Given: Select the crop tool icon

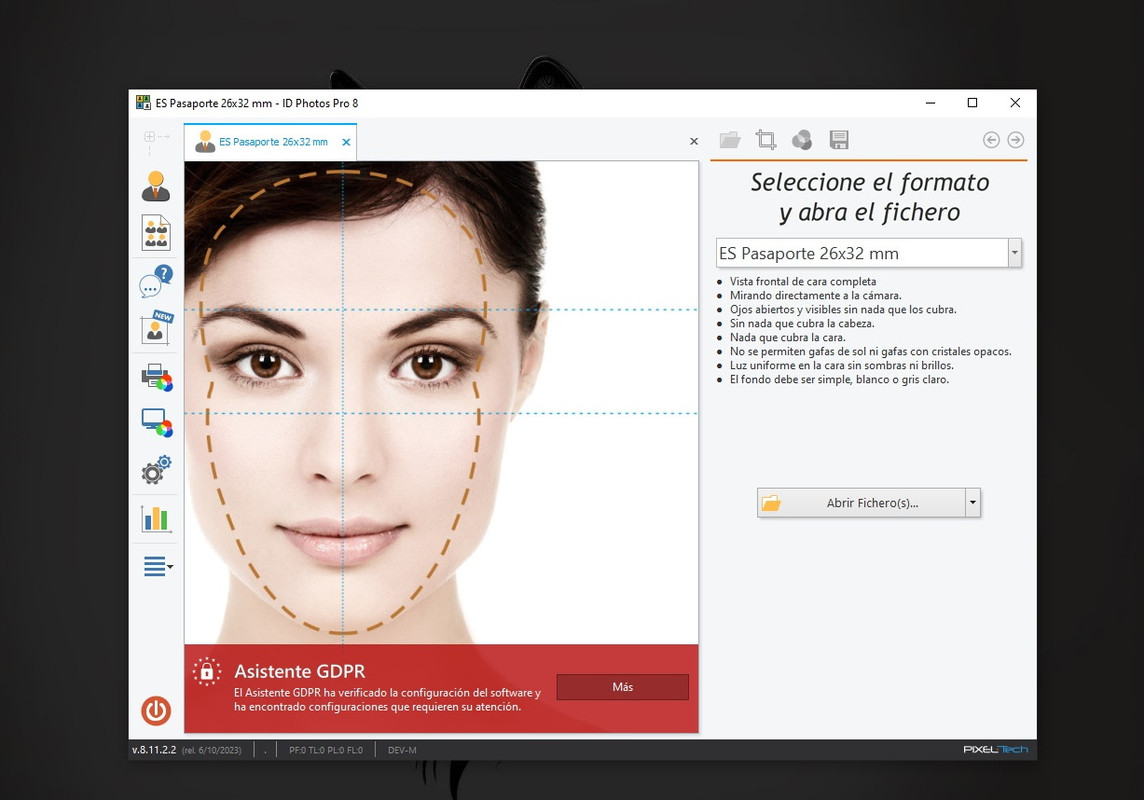Looking at the screenshot, I should [766, 139].
